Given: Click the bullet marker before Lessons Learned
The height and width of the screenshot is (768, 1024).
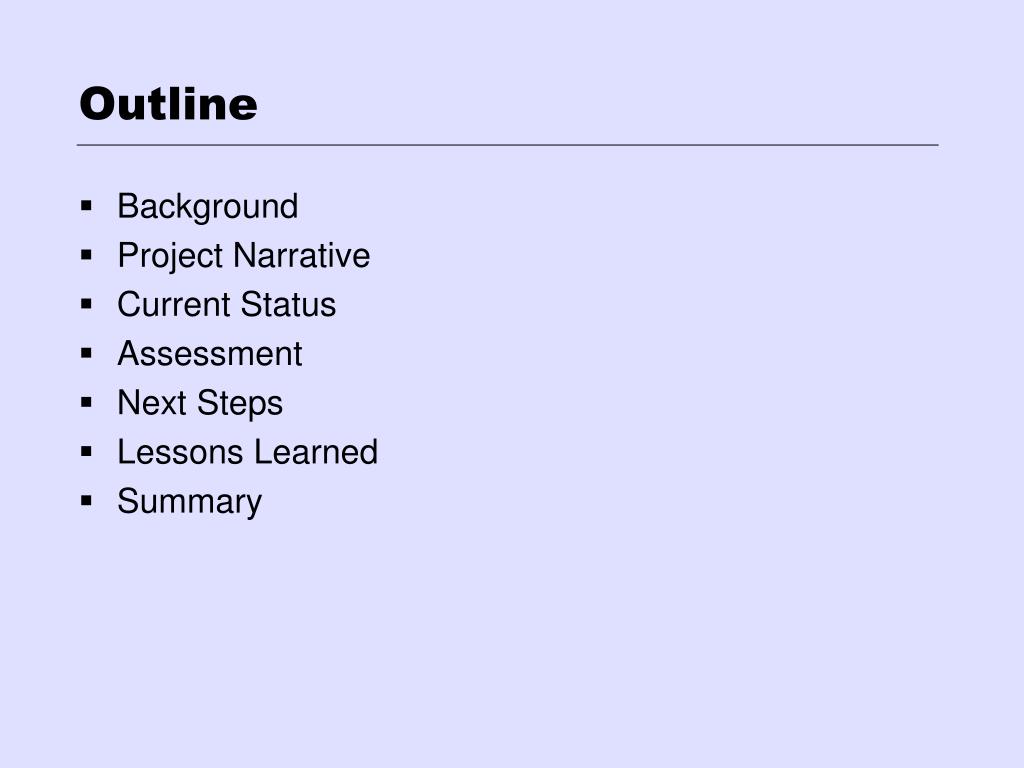Looking at the screenshot, I should pos(86,451).
